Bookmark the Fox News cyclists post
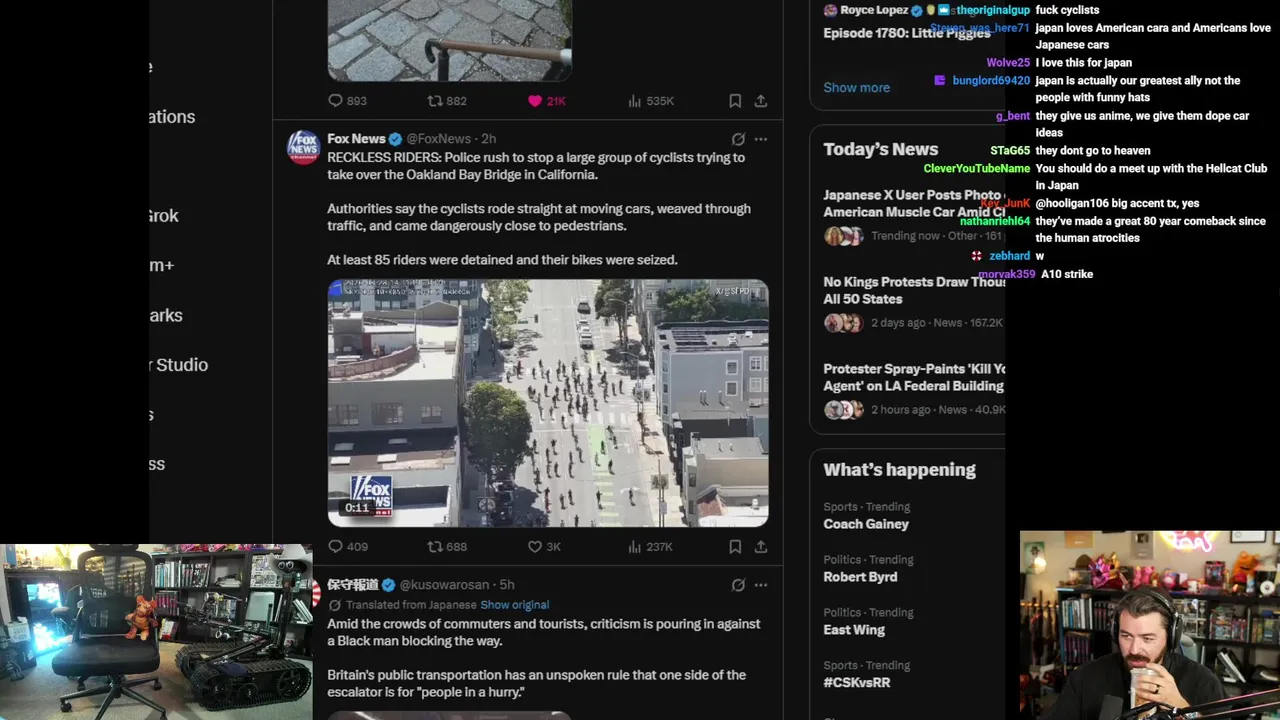This screenshot has height=720, width=1280. click(x=735, y=547)
